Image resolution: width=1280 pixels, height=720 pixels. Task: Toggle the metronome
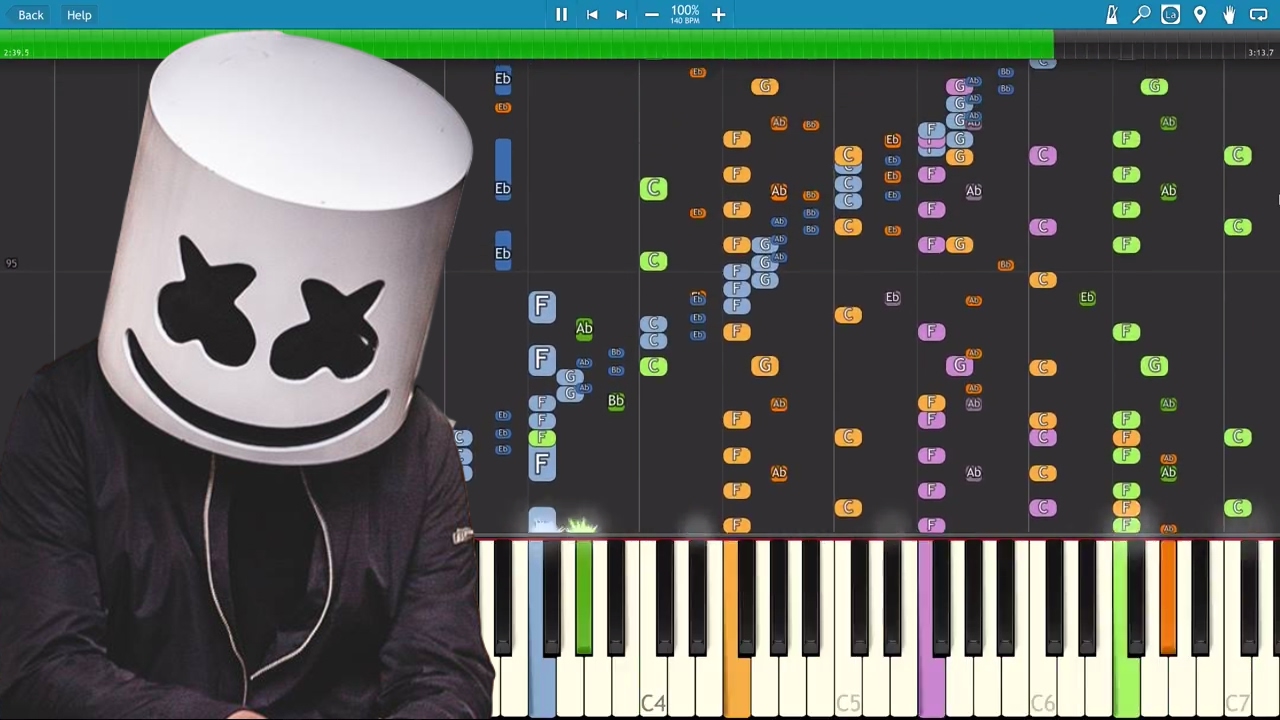[x=1112, y=15]
